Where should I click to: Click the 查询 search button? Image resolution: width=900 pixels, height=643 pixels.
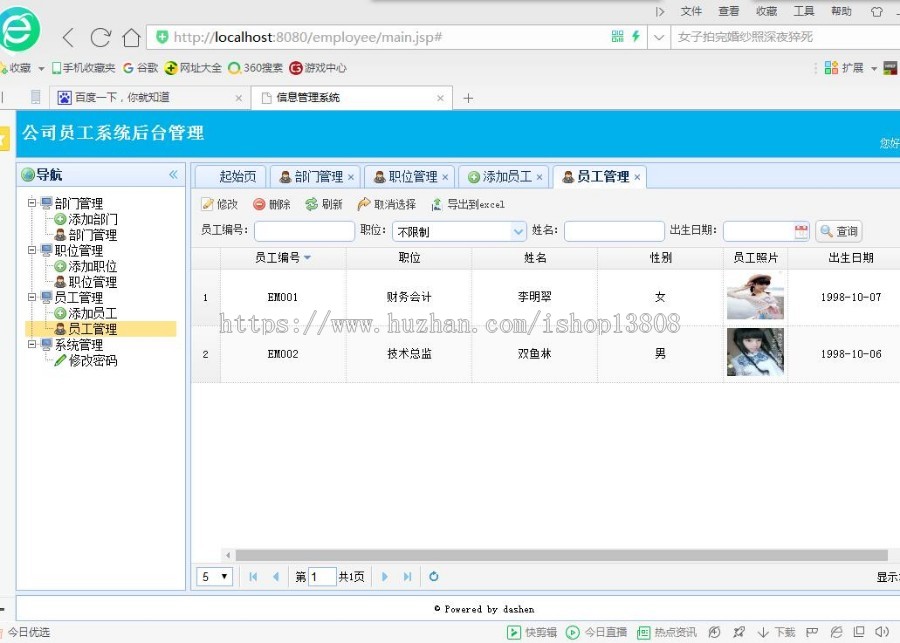(838, 231)
